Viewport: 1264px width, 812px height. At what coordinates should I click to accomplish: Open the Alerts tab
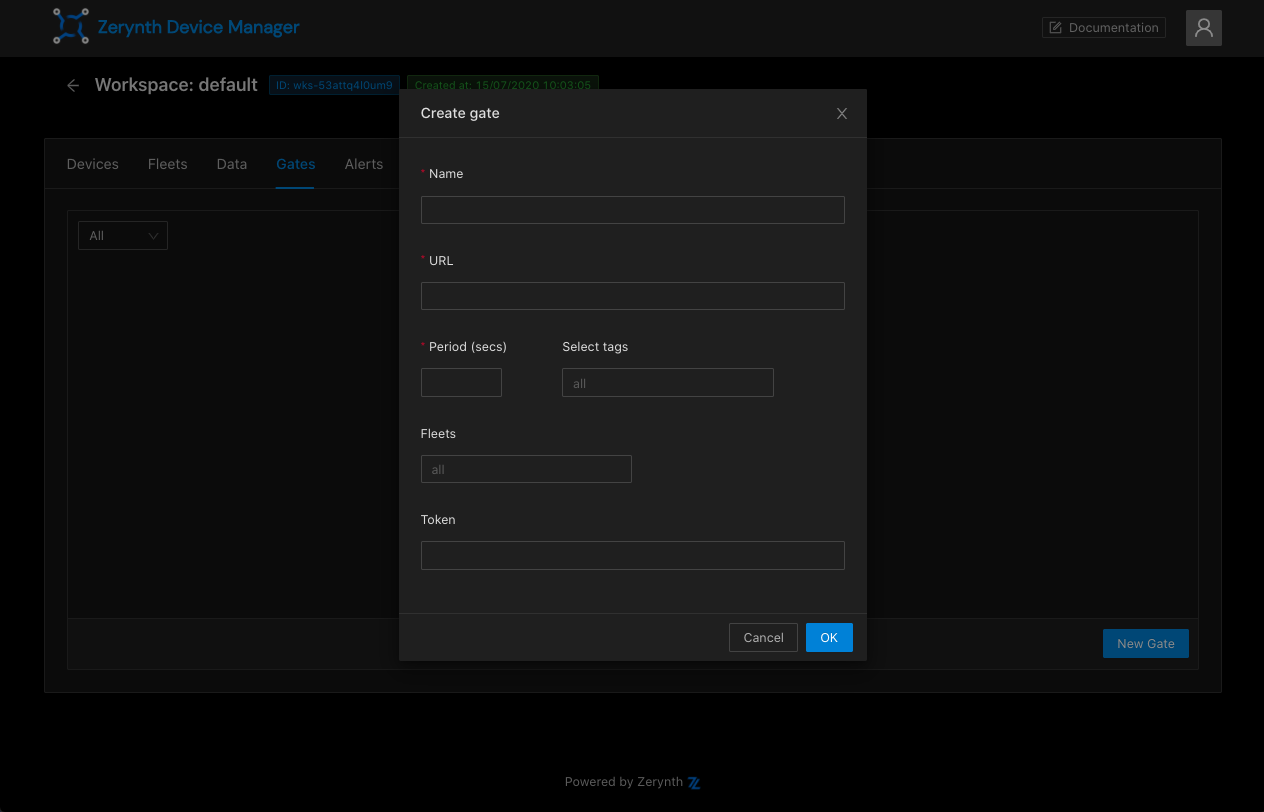(364, 164)
